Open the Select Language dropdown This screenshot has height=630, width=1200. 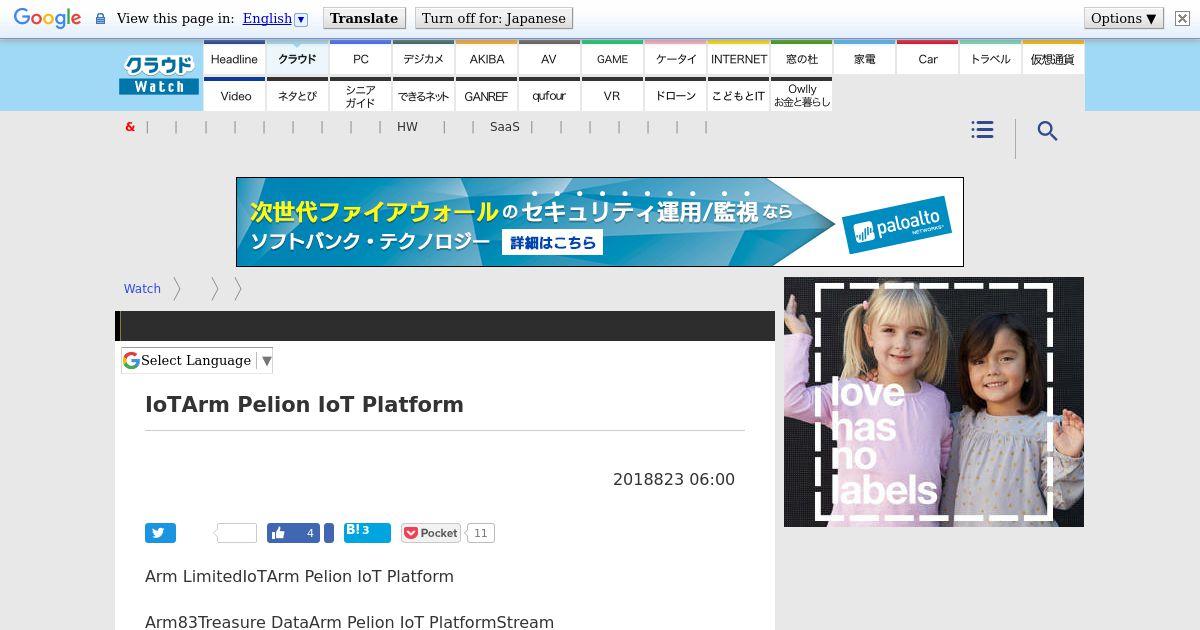pos(197,360)
